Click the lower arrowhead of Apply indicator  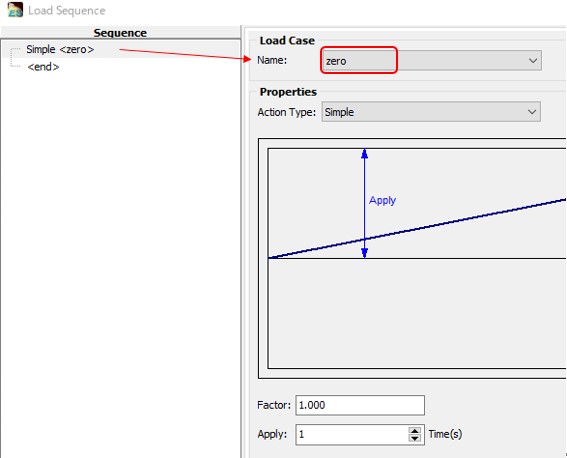(364, 253)
